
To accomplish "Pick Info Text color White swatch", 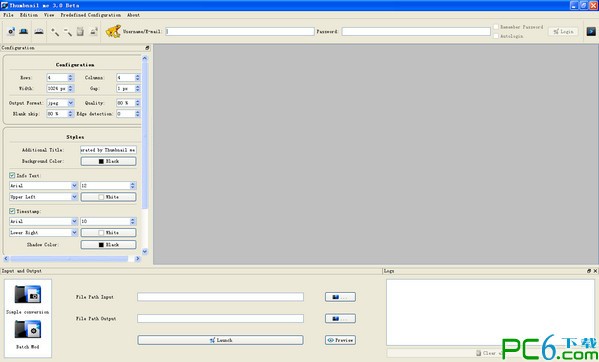I will 108,197.
